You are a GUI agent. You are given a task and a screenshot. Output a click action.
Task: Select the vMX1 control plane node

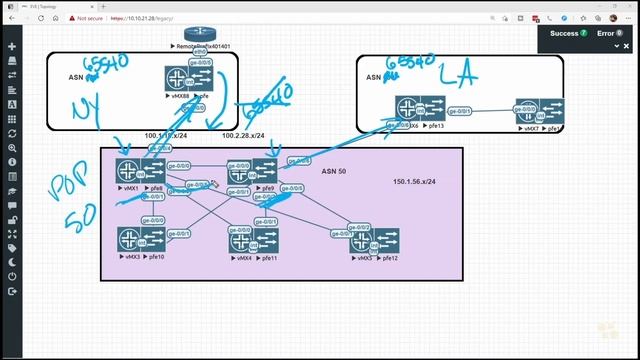point(128,171)
